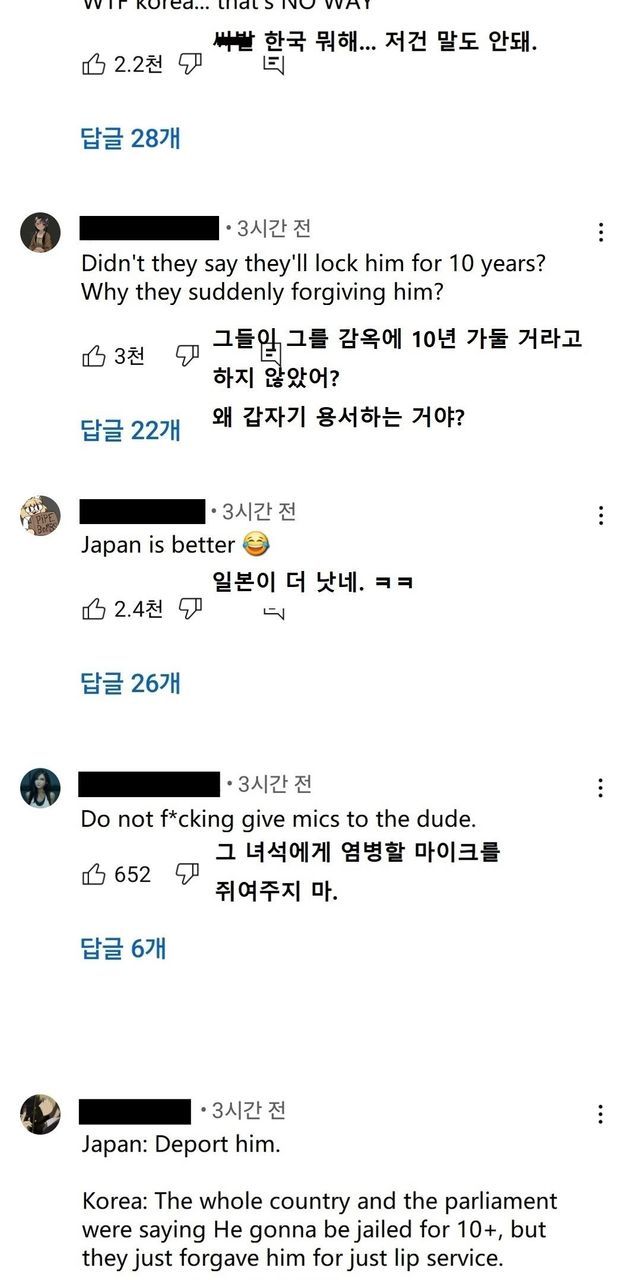Dislike the 'Do not f*cking give mics' comment
This screenshot has height=1280, width=640.
188,874
